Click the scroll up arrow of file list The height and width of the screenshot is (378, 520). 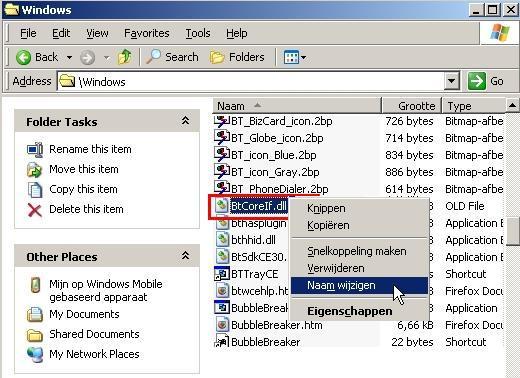512,106
